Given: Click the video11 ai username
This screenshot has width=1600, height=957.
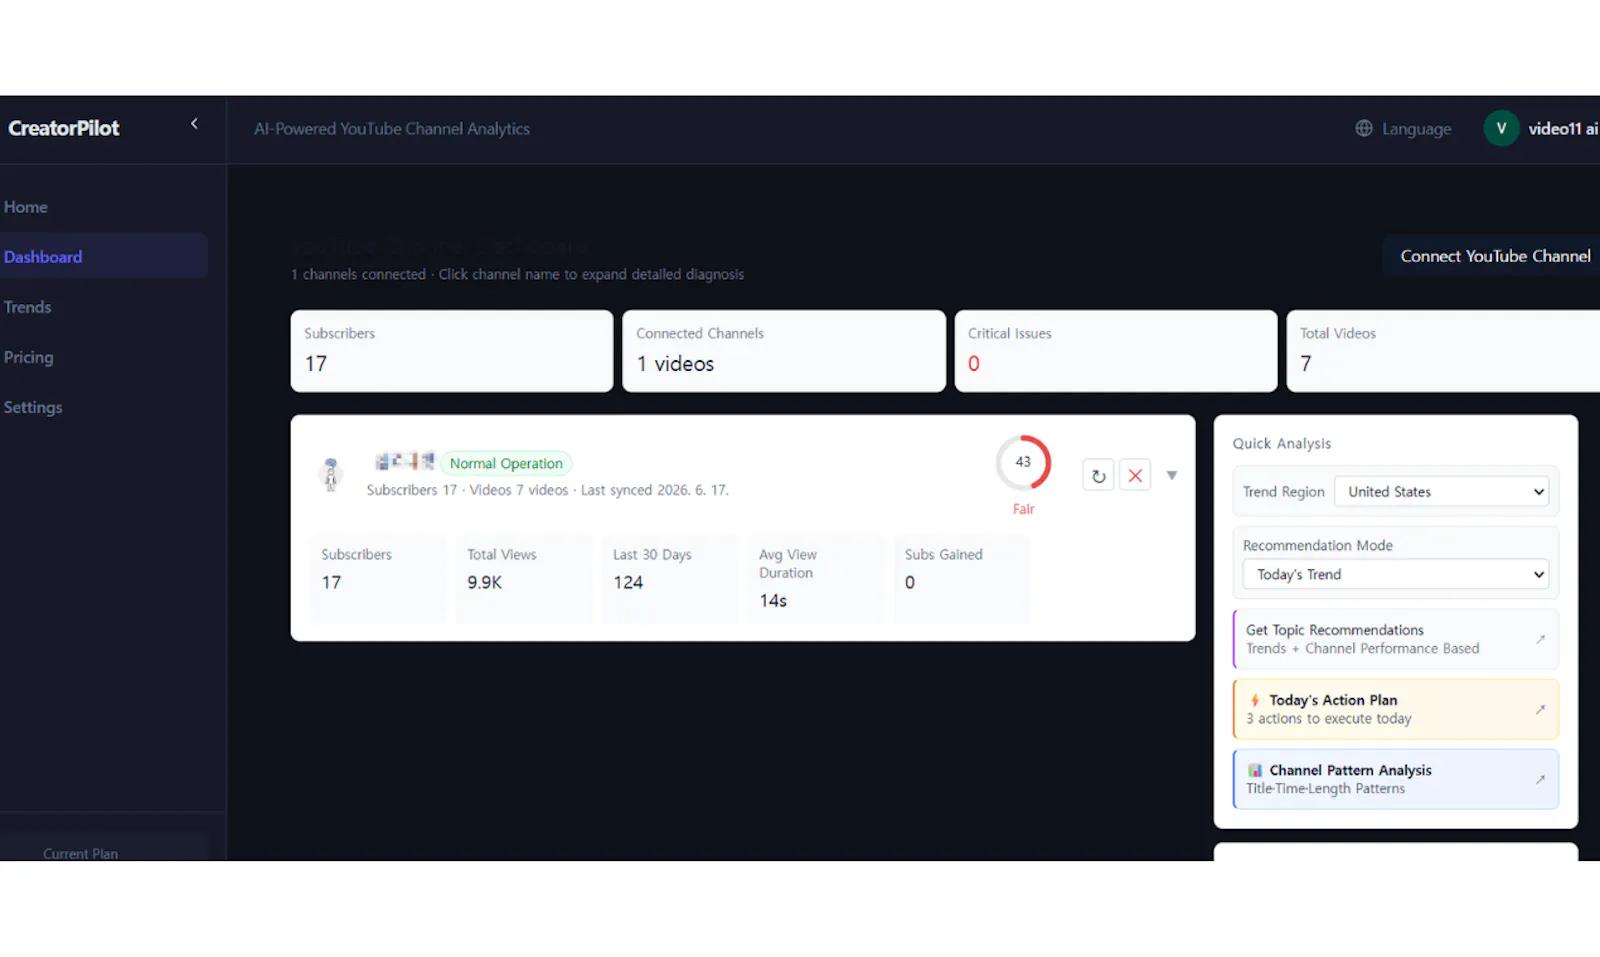Looking at the screenshot, I should 1564,129.
